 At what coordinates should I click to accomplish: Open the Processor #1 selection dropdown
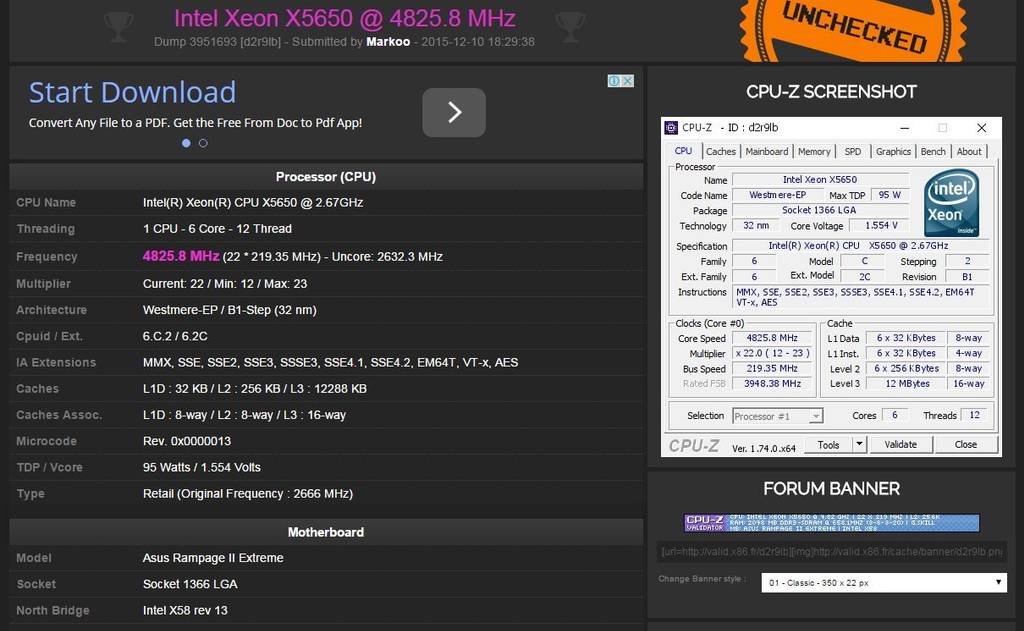tap(777, 416)
